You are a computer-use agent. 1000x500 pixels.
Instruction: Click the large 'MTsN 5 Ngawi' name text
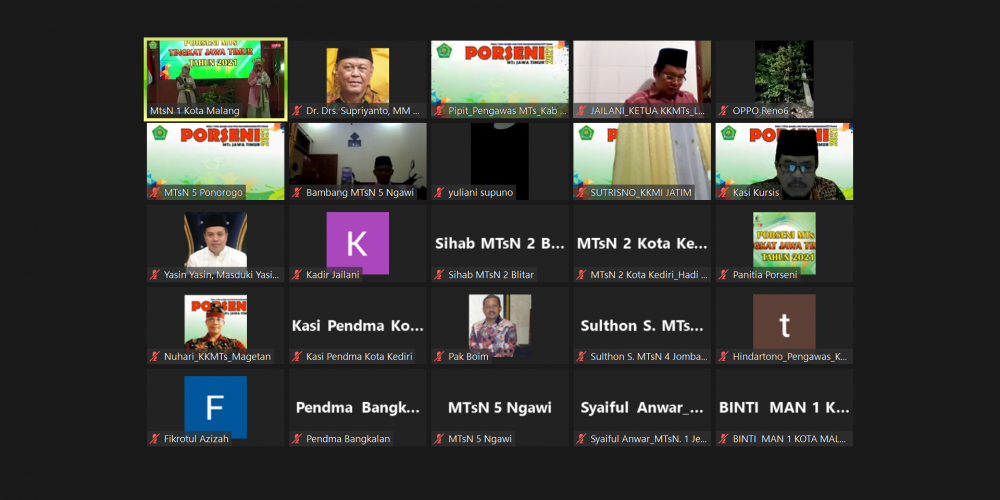(500, 408)
